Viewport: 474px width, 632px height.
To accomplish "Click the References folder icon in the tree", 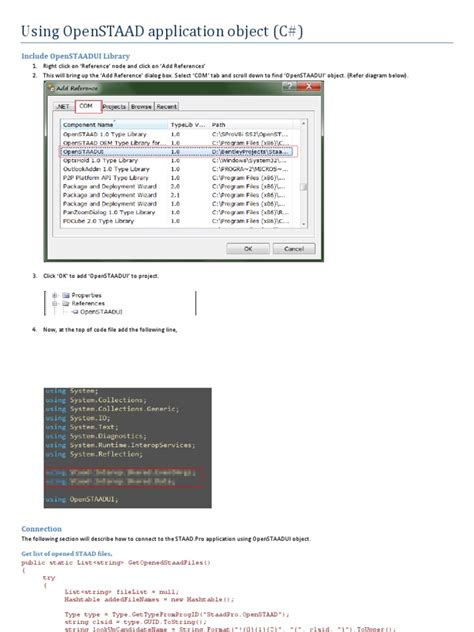I will [66, 303].
